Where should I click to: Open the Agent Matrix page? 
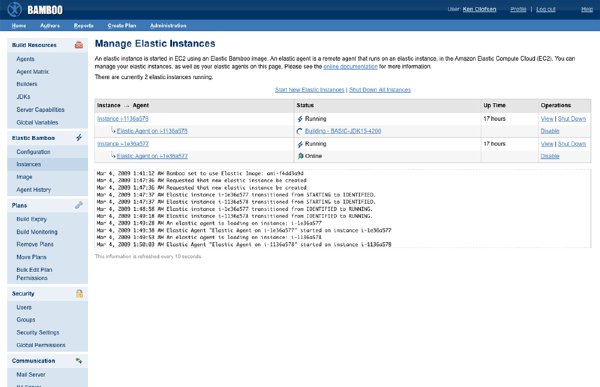pyautogui.click(x=33, y=72)
